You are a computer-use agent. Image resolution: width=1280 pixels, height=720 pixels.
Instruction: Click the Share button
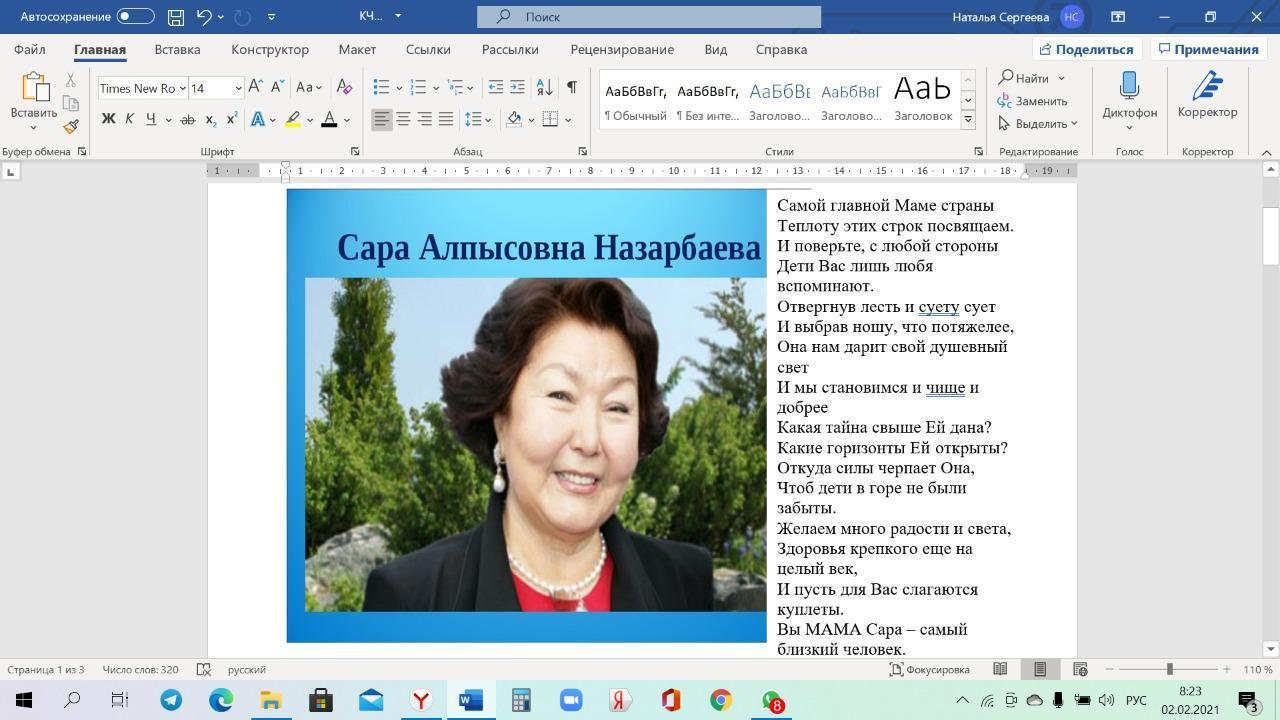click(1086, 49)
